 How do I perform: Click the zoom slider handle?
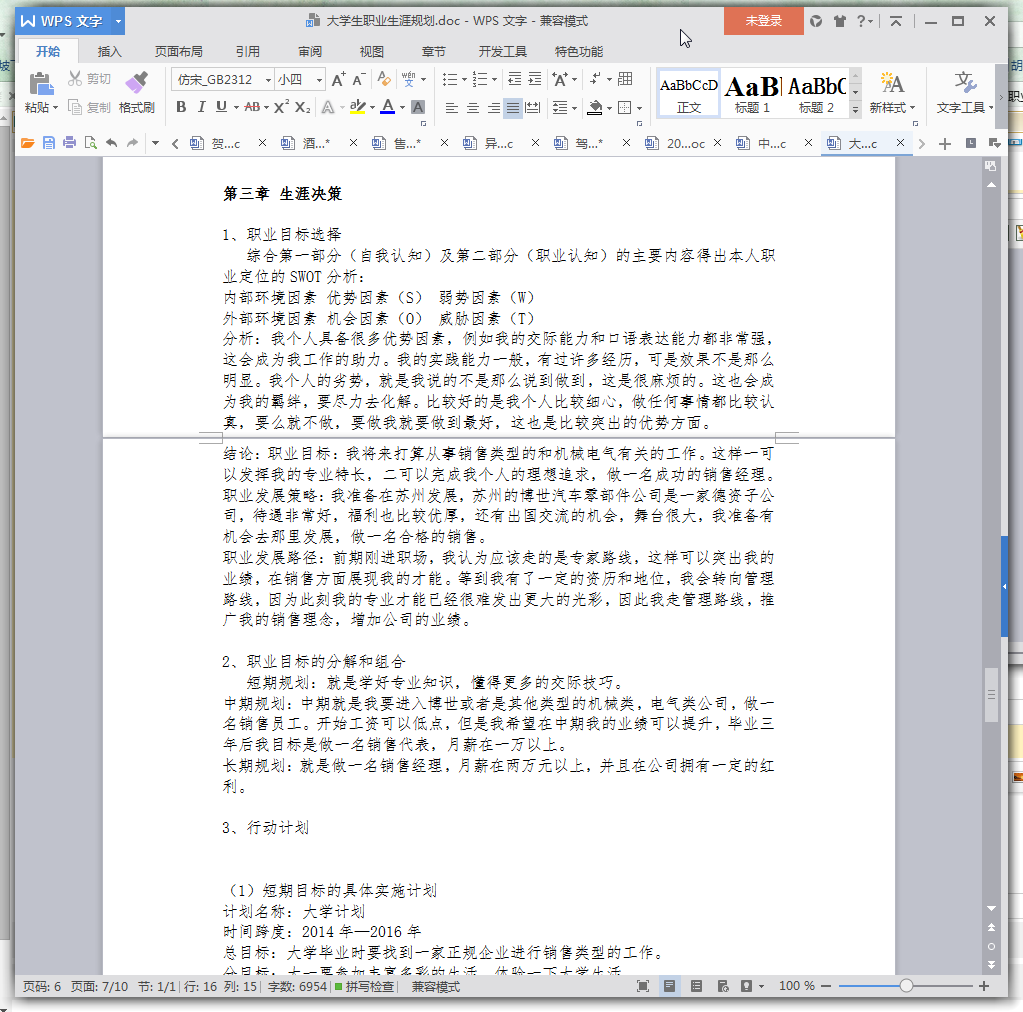tap(906, 986)
